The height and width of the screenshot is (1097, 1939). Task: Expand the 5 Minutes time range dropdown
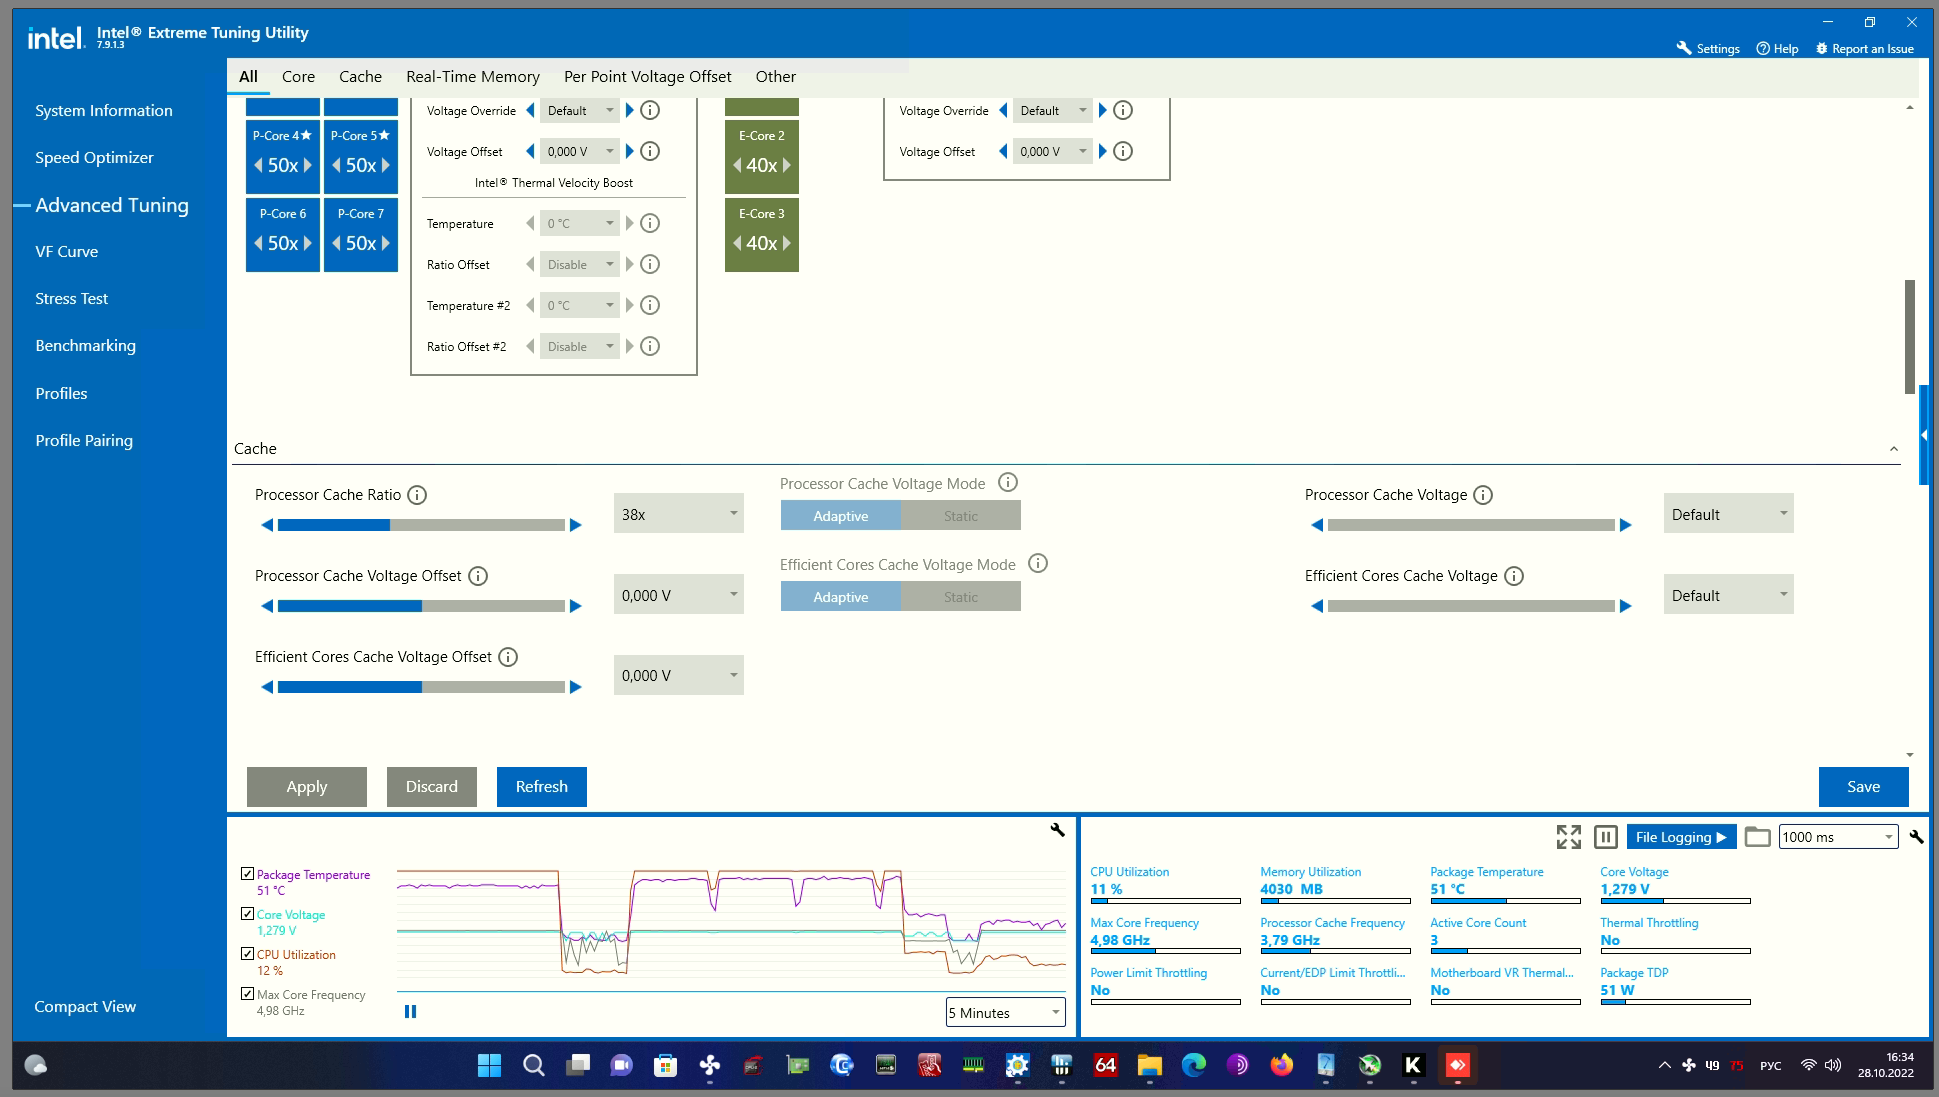coord(1005,1013)
